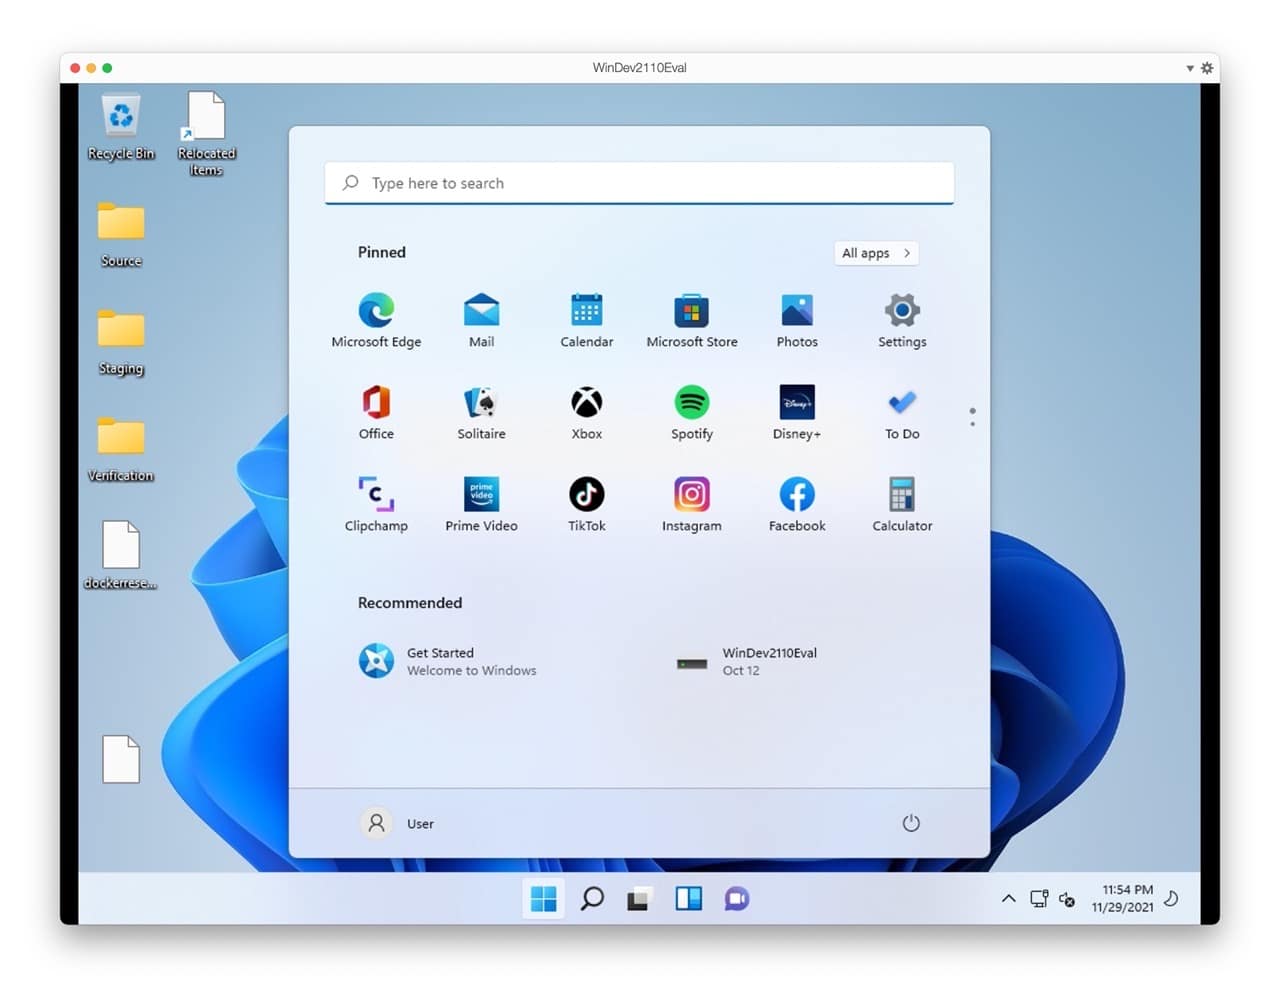Launch the To Do app
The height and width of the screenshot is (992, 1280).
point(902,412)
